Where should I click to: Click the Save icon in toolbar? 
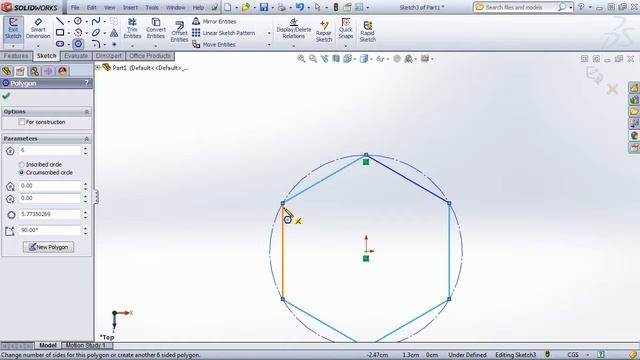point(264,7)
